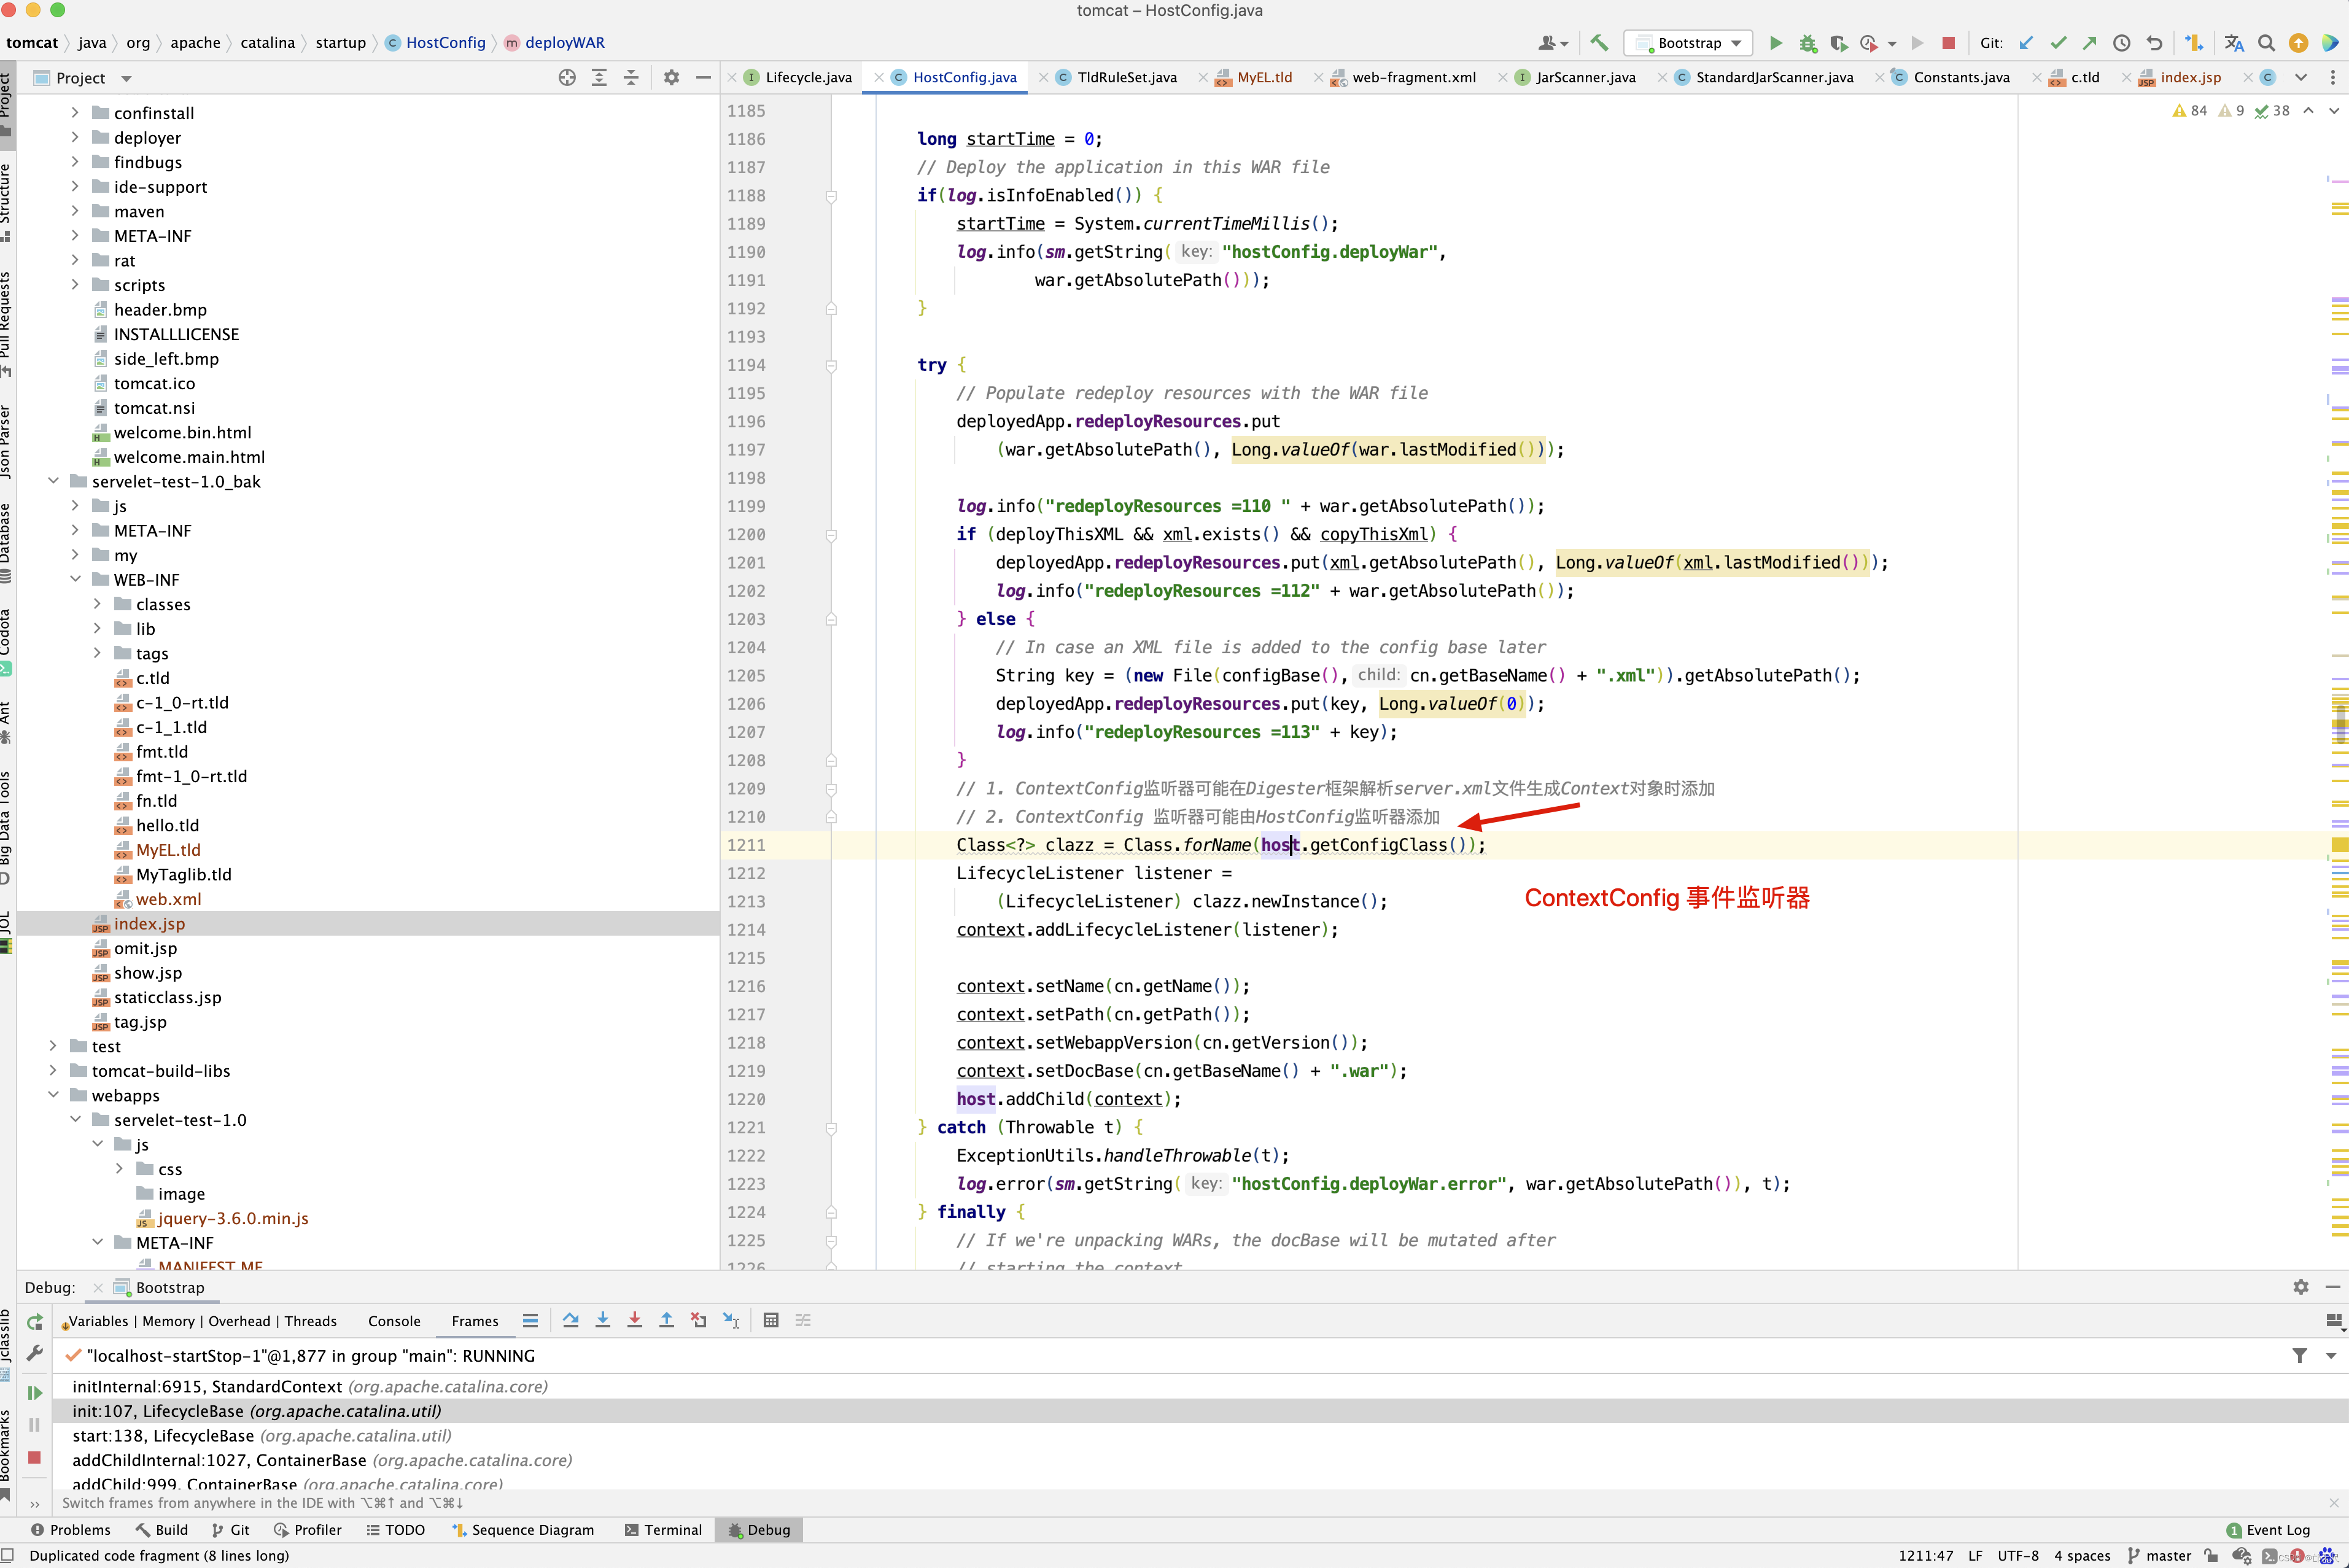Toggle fold marker at line 1188
The image size is (2349, 1568).
point(831,196)
